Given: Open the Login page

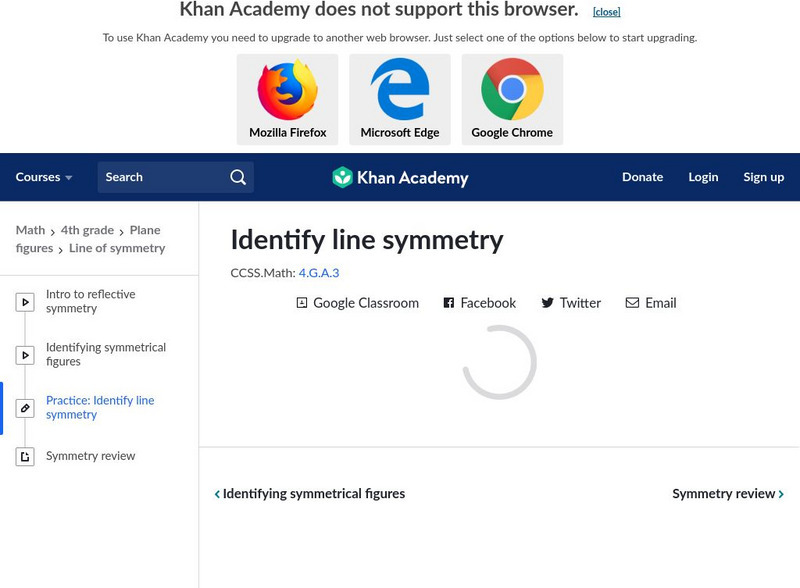Looking at the screenshot, I should (x=703, y=177).
